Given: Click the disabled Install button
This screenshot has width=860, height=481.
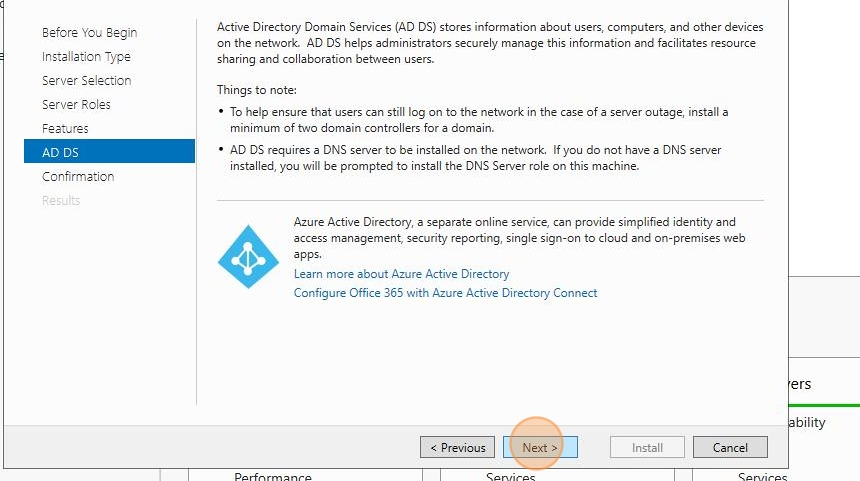Looking at the screenshot, I should 647,448.
